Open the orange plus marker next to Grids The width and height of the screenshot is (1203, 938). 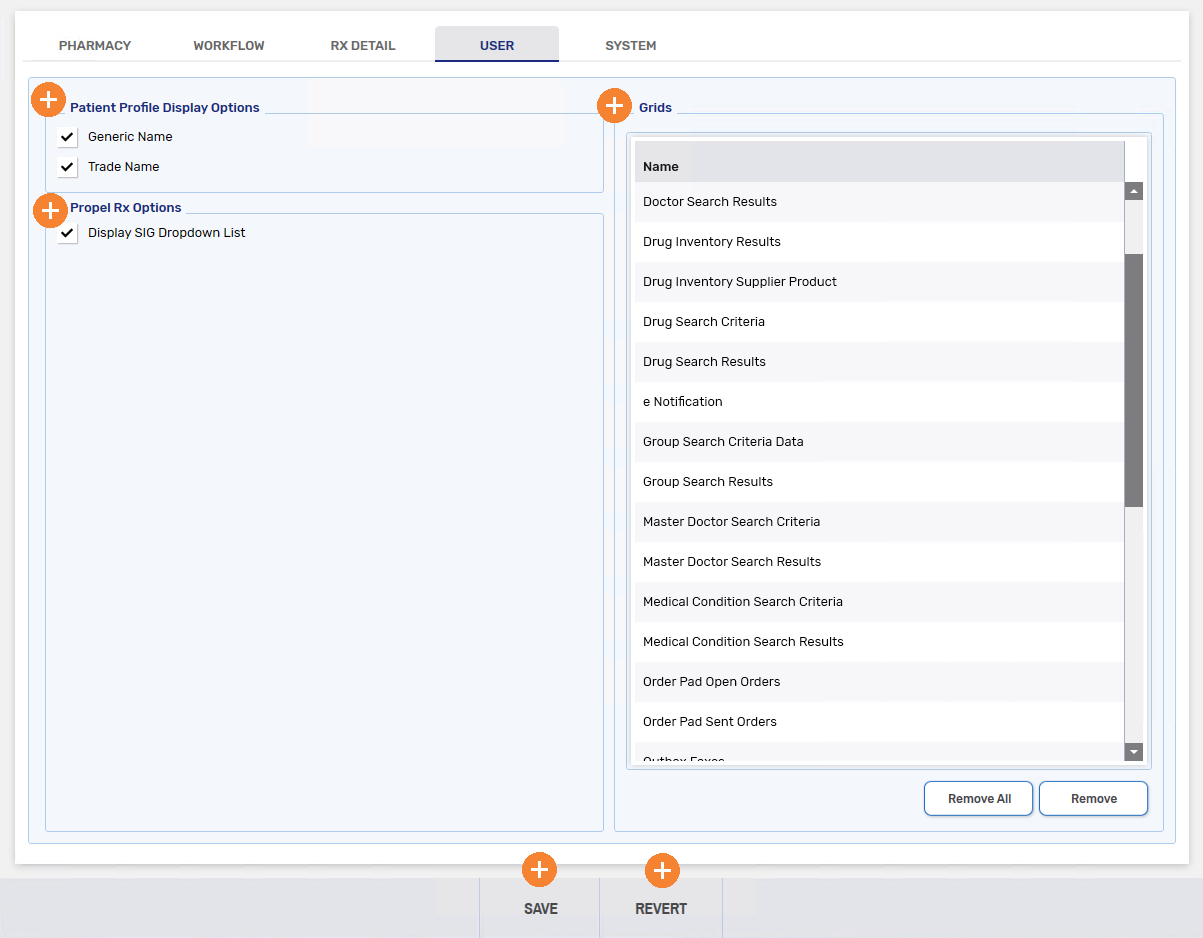614,106
